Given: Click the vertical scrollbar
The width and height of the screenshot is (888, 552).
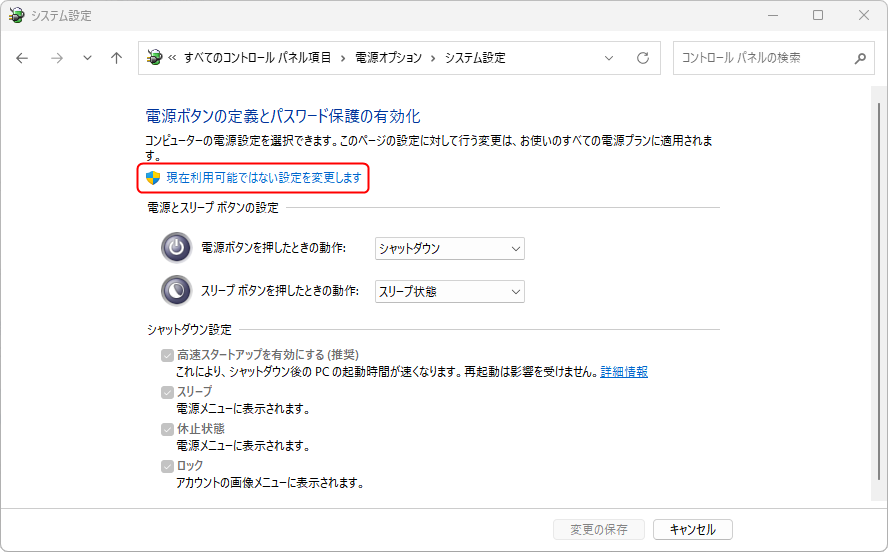Looking at the screenshot, I should [878, 292].
